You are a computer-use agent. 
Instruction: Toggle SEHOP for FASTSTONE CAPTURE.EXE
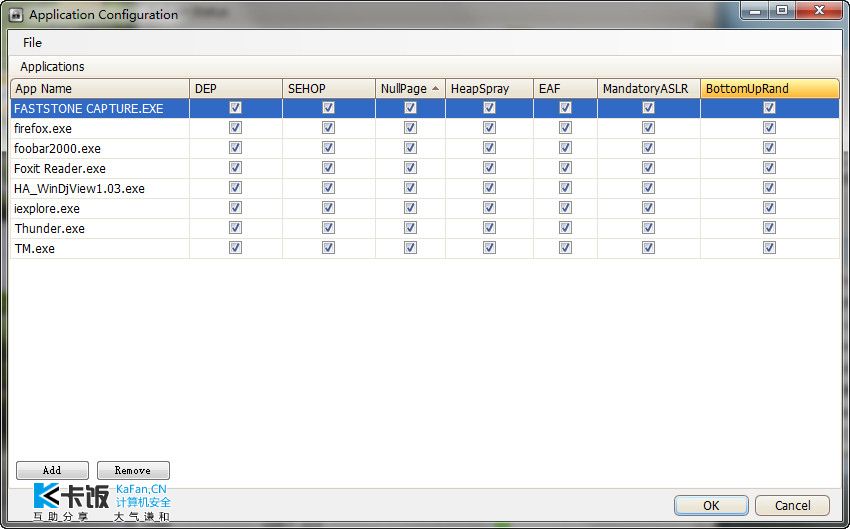(x=329, y=108)
